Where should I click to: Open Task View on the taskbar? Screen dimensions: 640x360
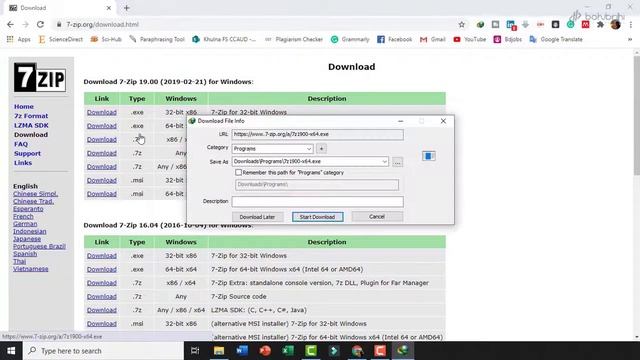coord(195,351)
